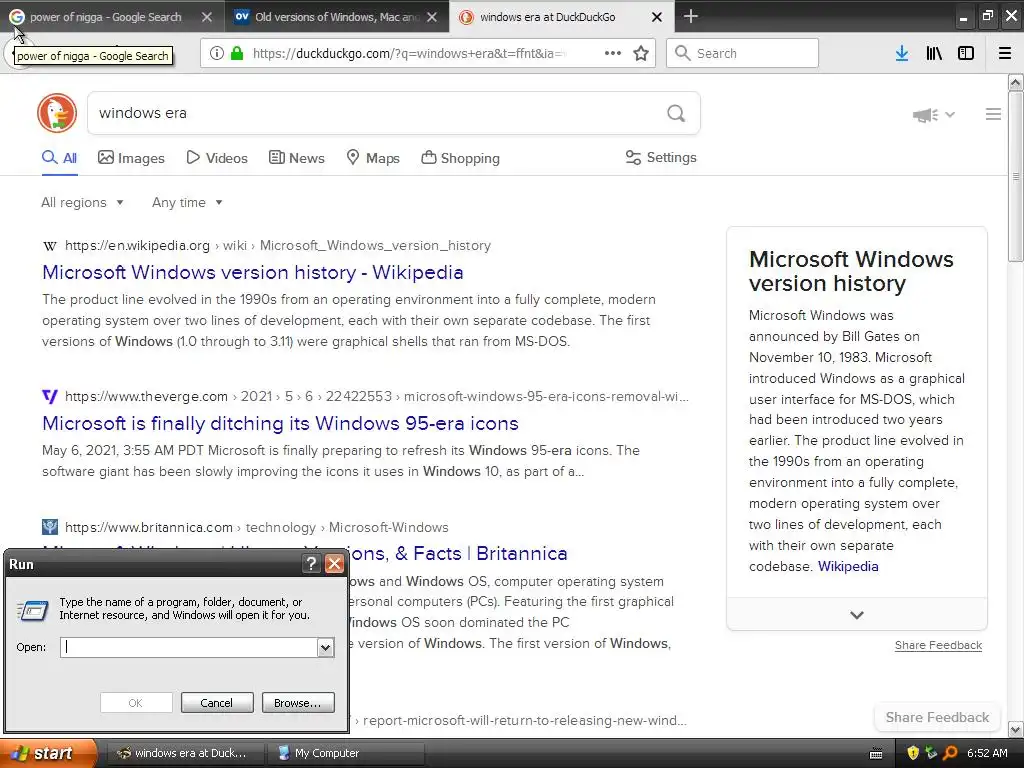Click the magnifier search icon in DuckDuckGo box
Image resolution: width=1024 pixels, height=768 pixels.
click(x=676, y=114)
